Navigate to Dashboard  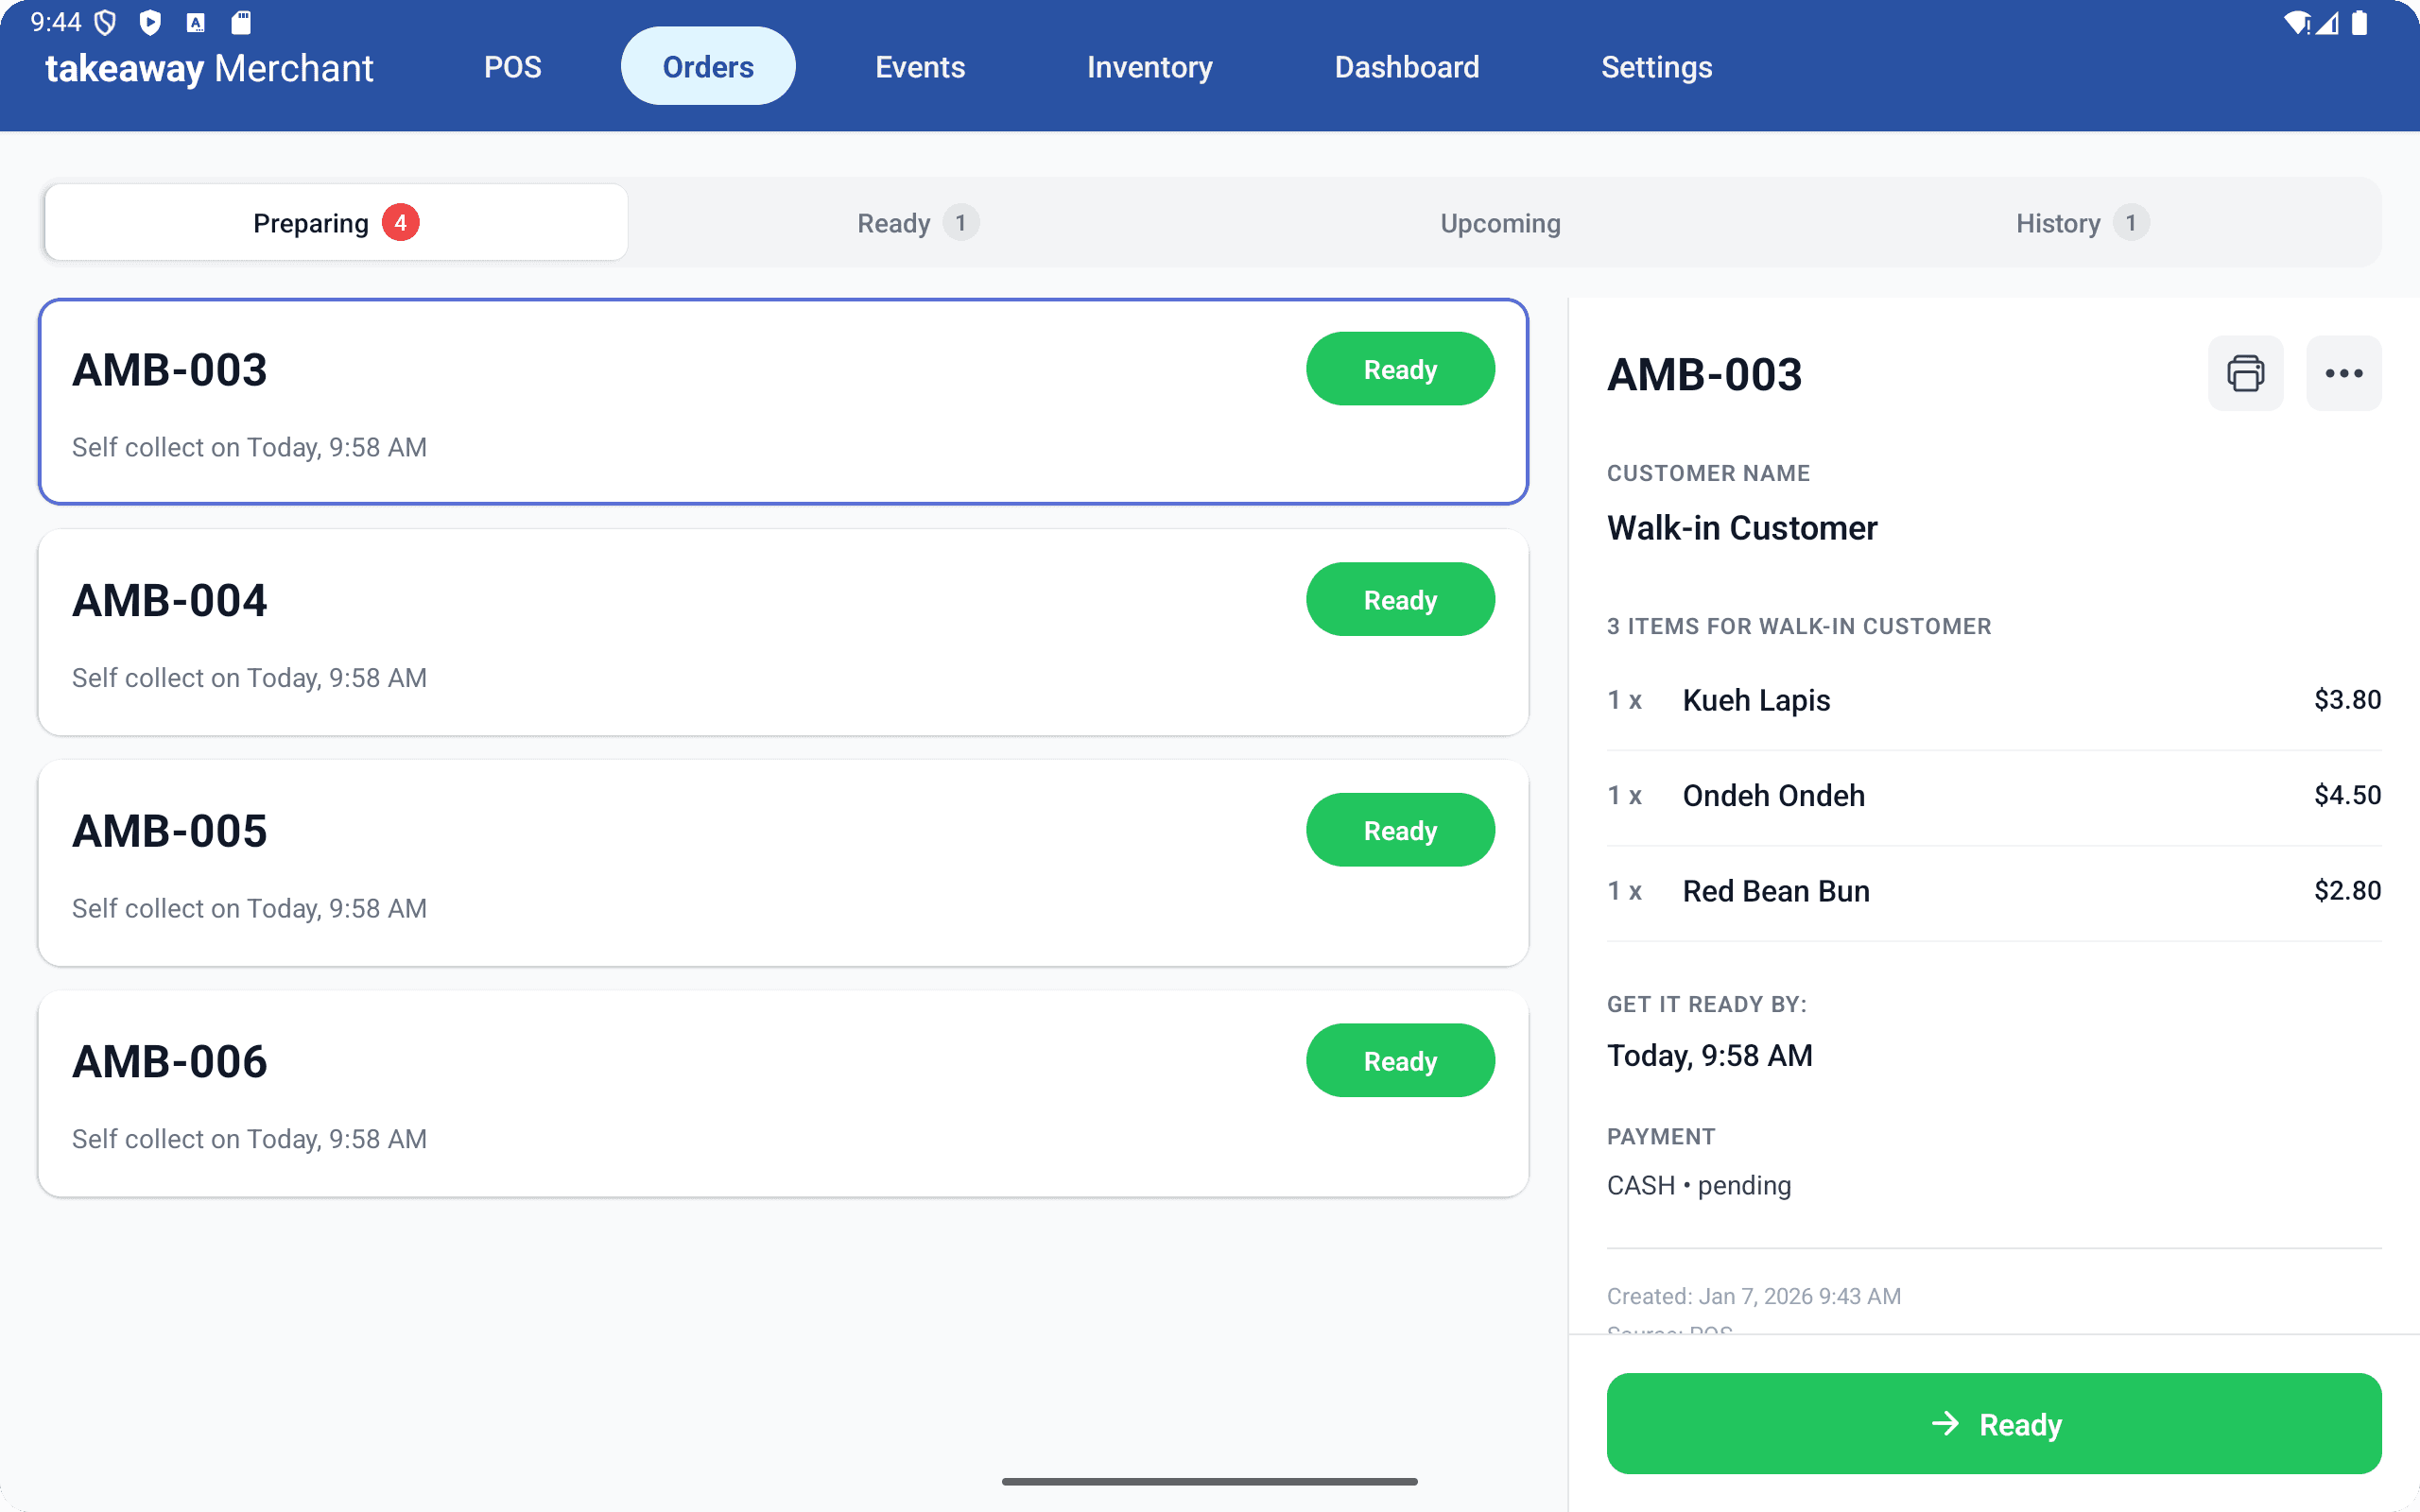tap(1406, 67)
